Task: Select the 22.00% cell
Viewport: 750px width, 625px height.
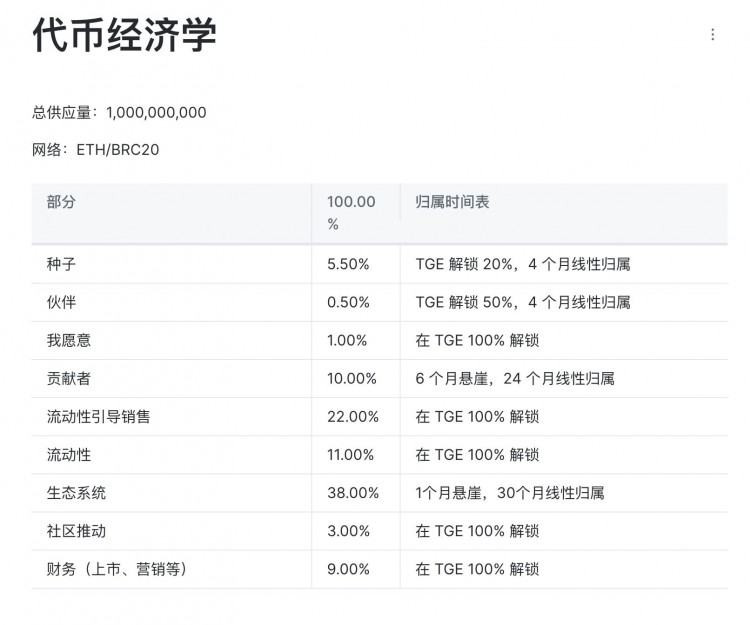Action: pos(353,417)
